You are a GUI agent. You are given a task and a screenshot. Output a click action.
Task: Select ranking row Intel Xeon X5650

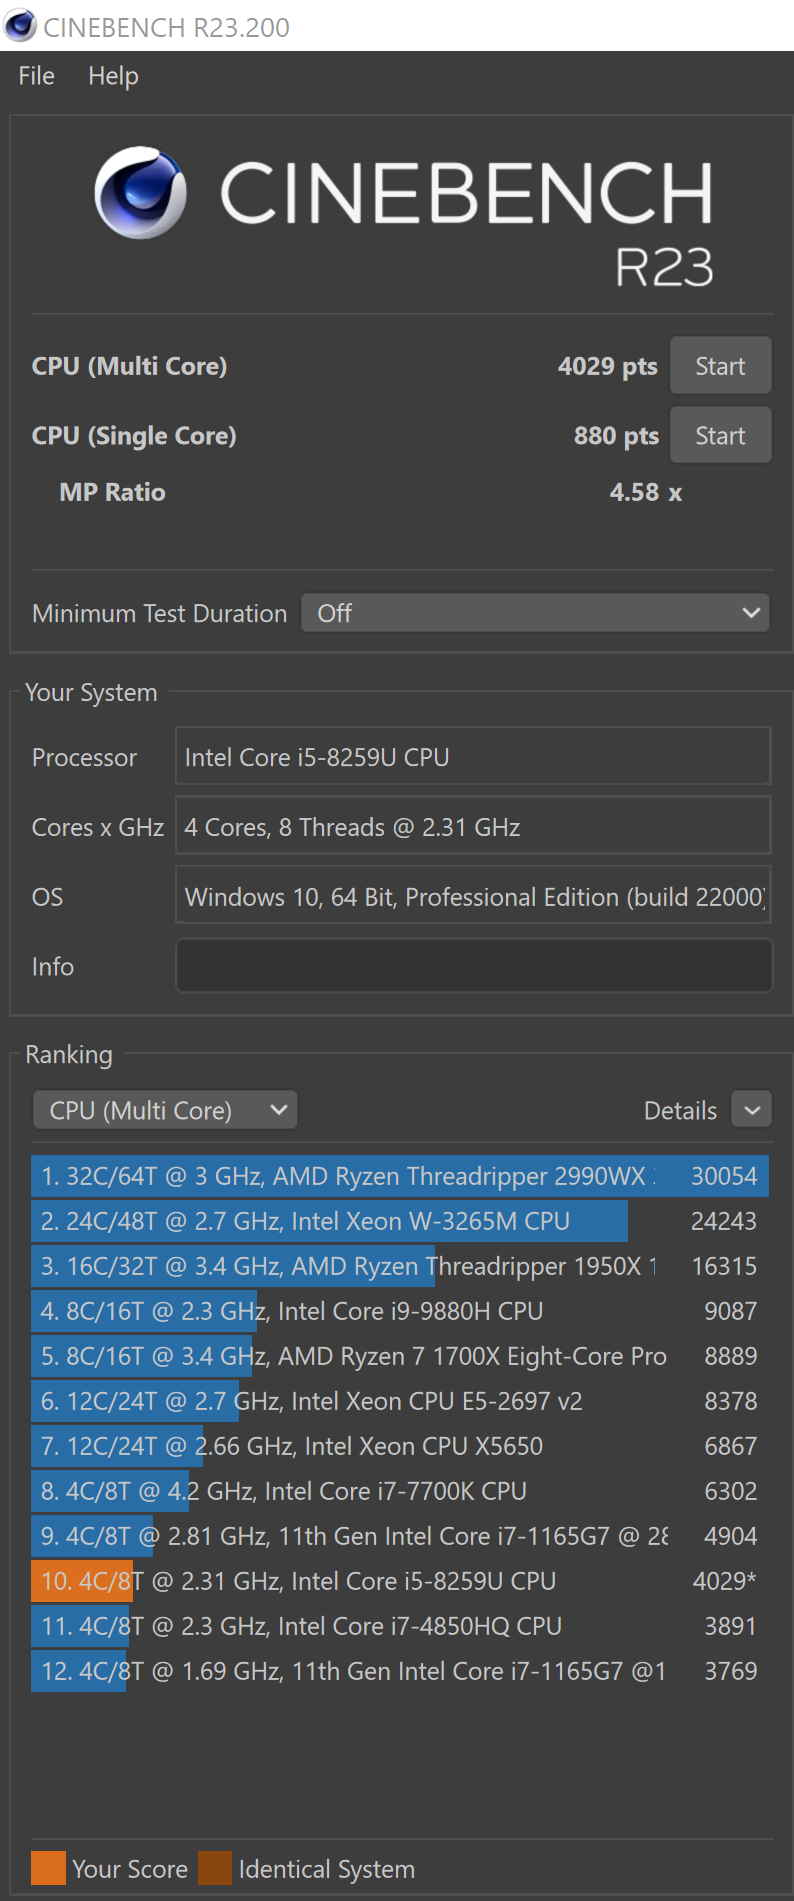click(400, 1446)
